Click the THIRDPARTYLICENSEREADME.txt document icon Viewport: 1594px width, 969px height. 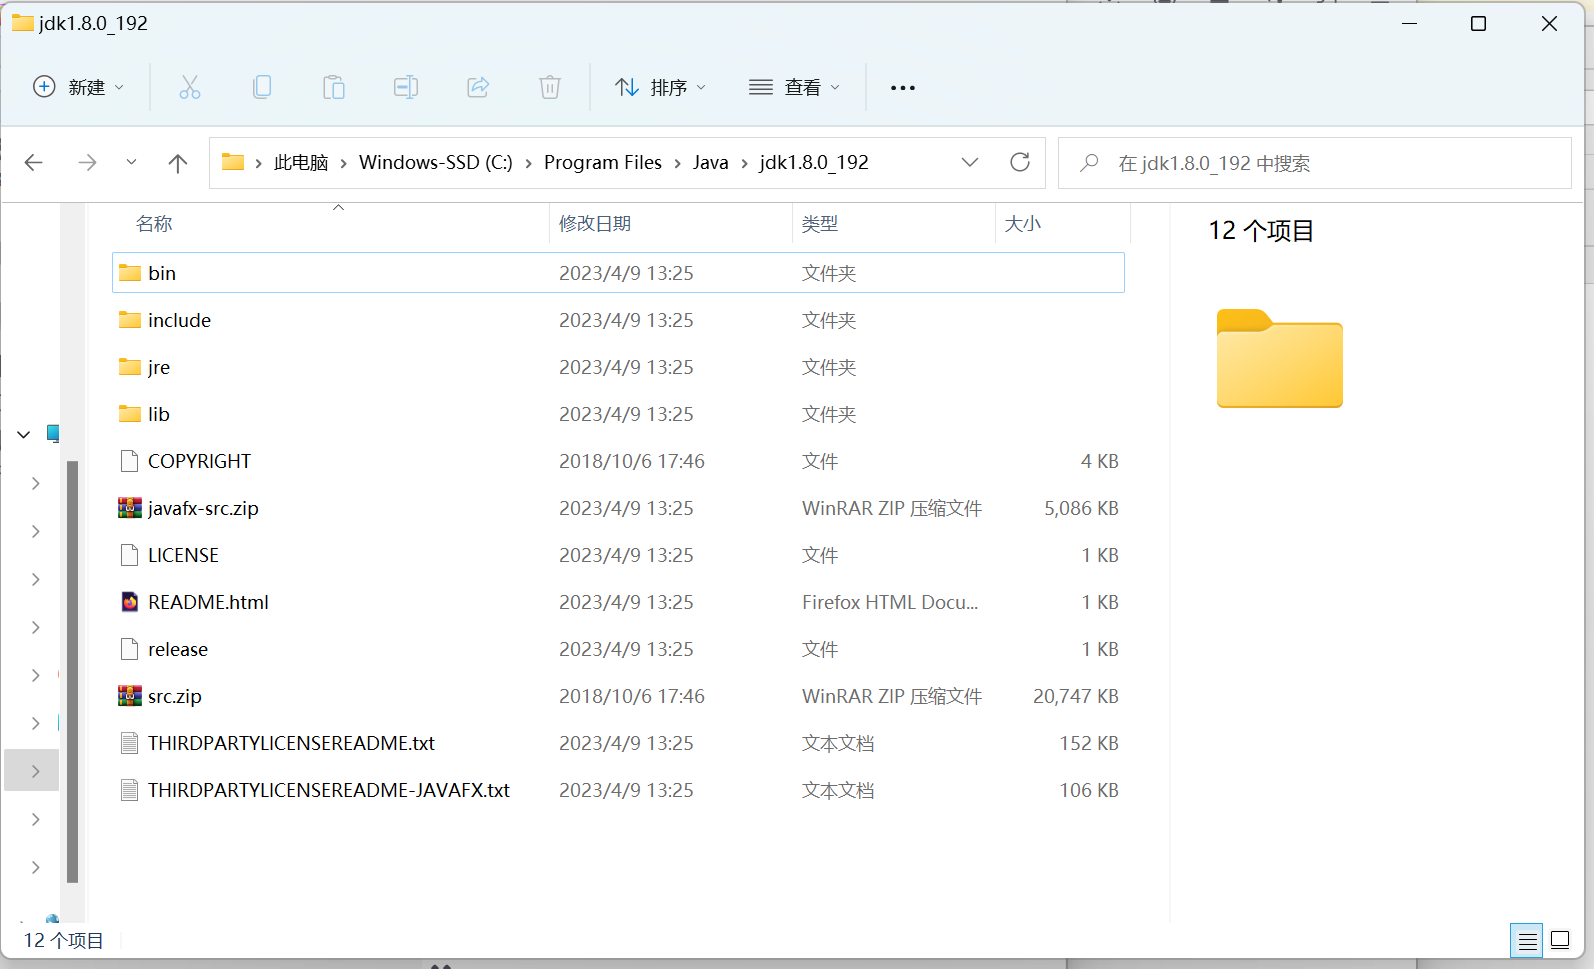(129, 743)
